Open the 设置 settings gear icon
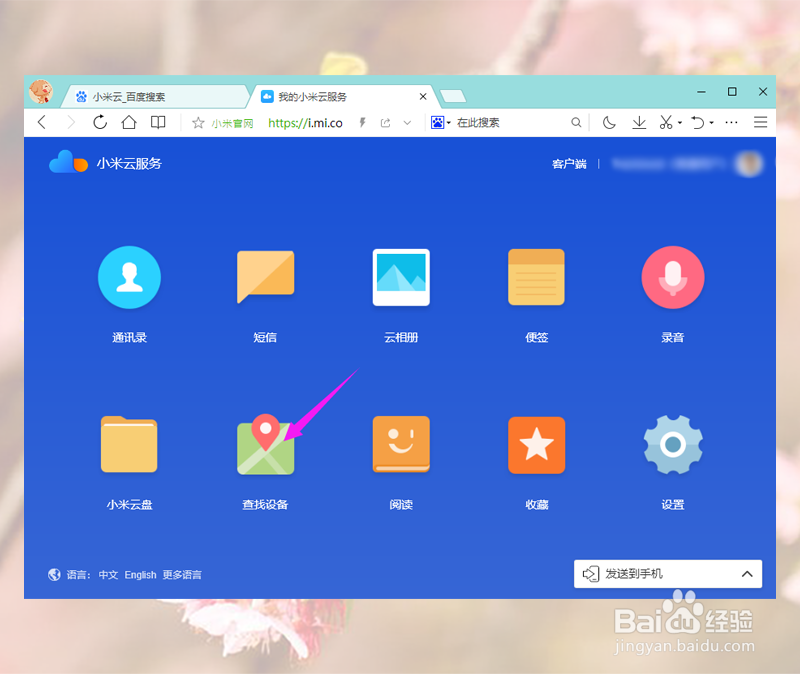This screenshot has width=800, height=674. tap(672, 444)
